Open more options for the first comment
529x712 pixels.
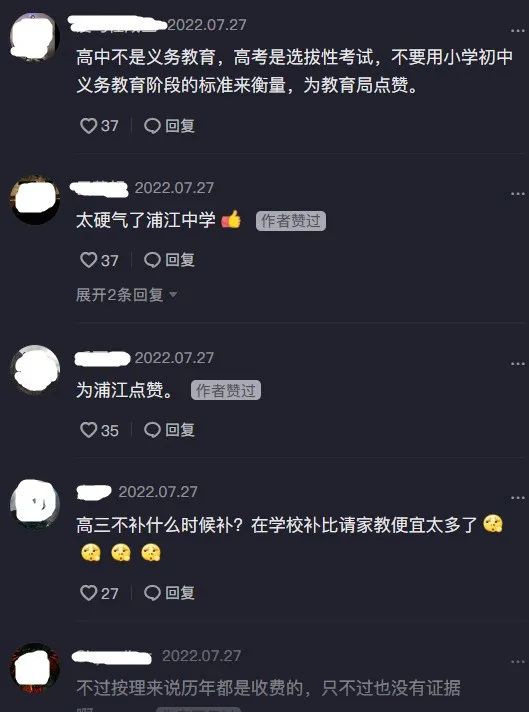click(x=518, y=30)
